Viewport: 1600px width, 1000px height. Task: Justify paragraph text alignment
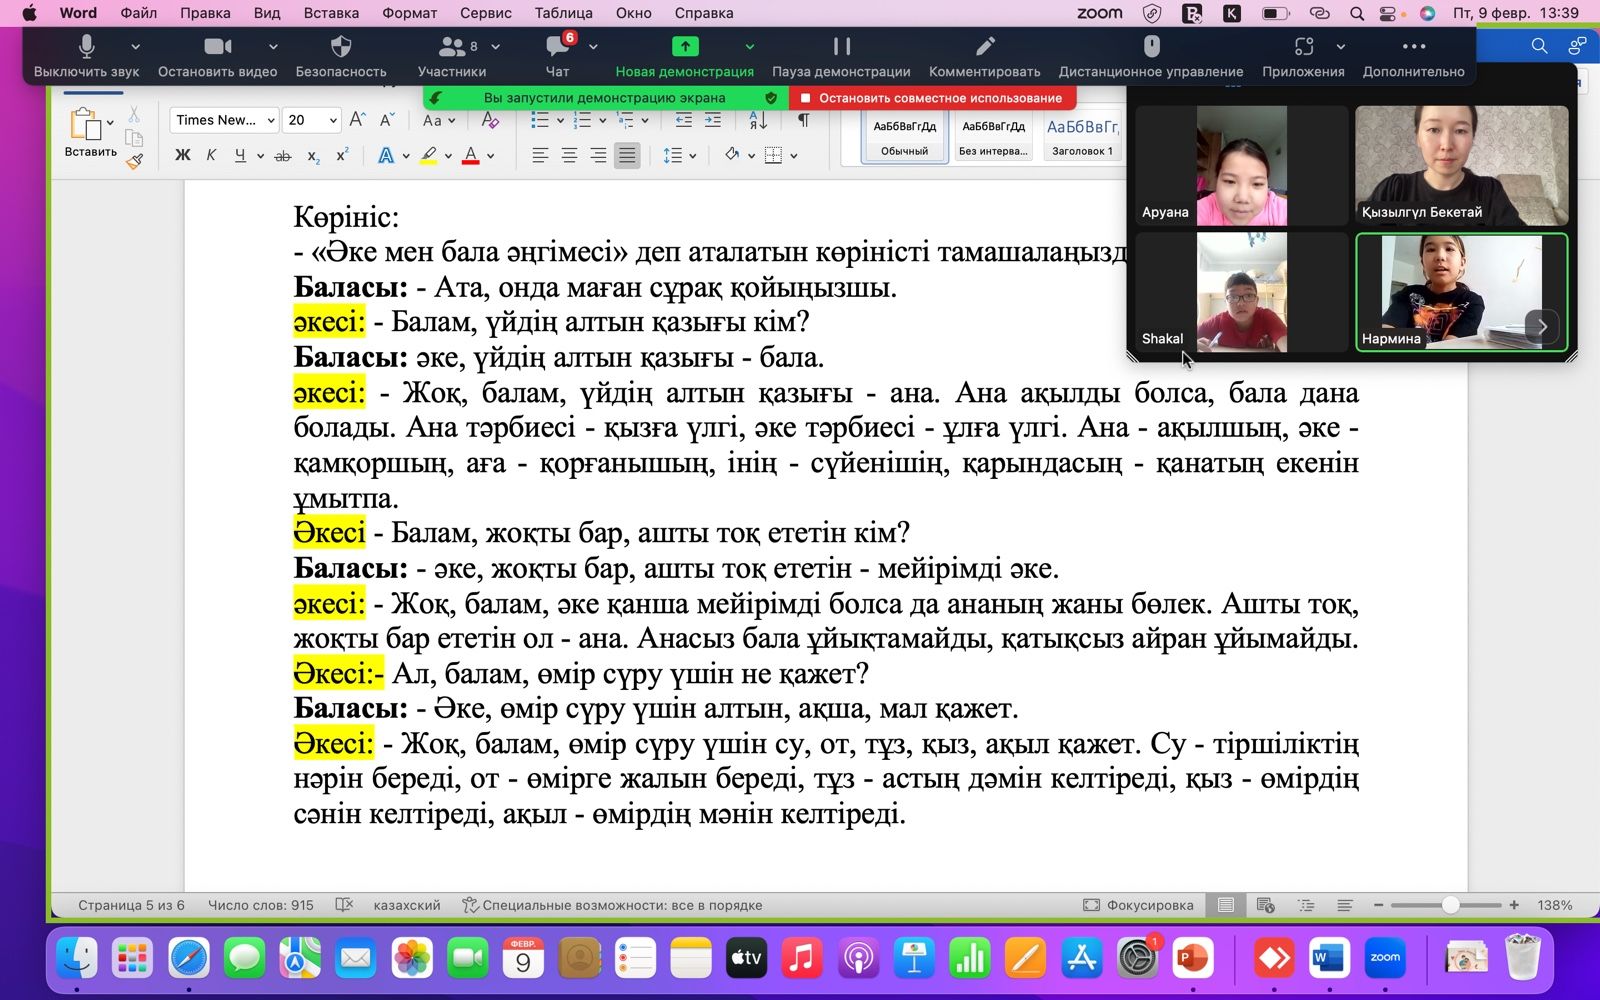pyautogui.click(x=627, y=155)
